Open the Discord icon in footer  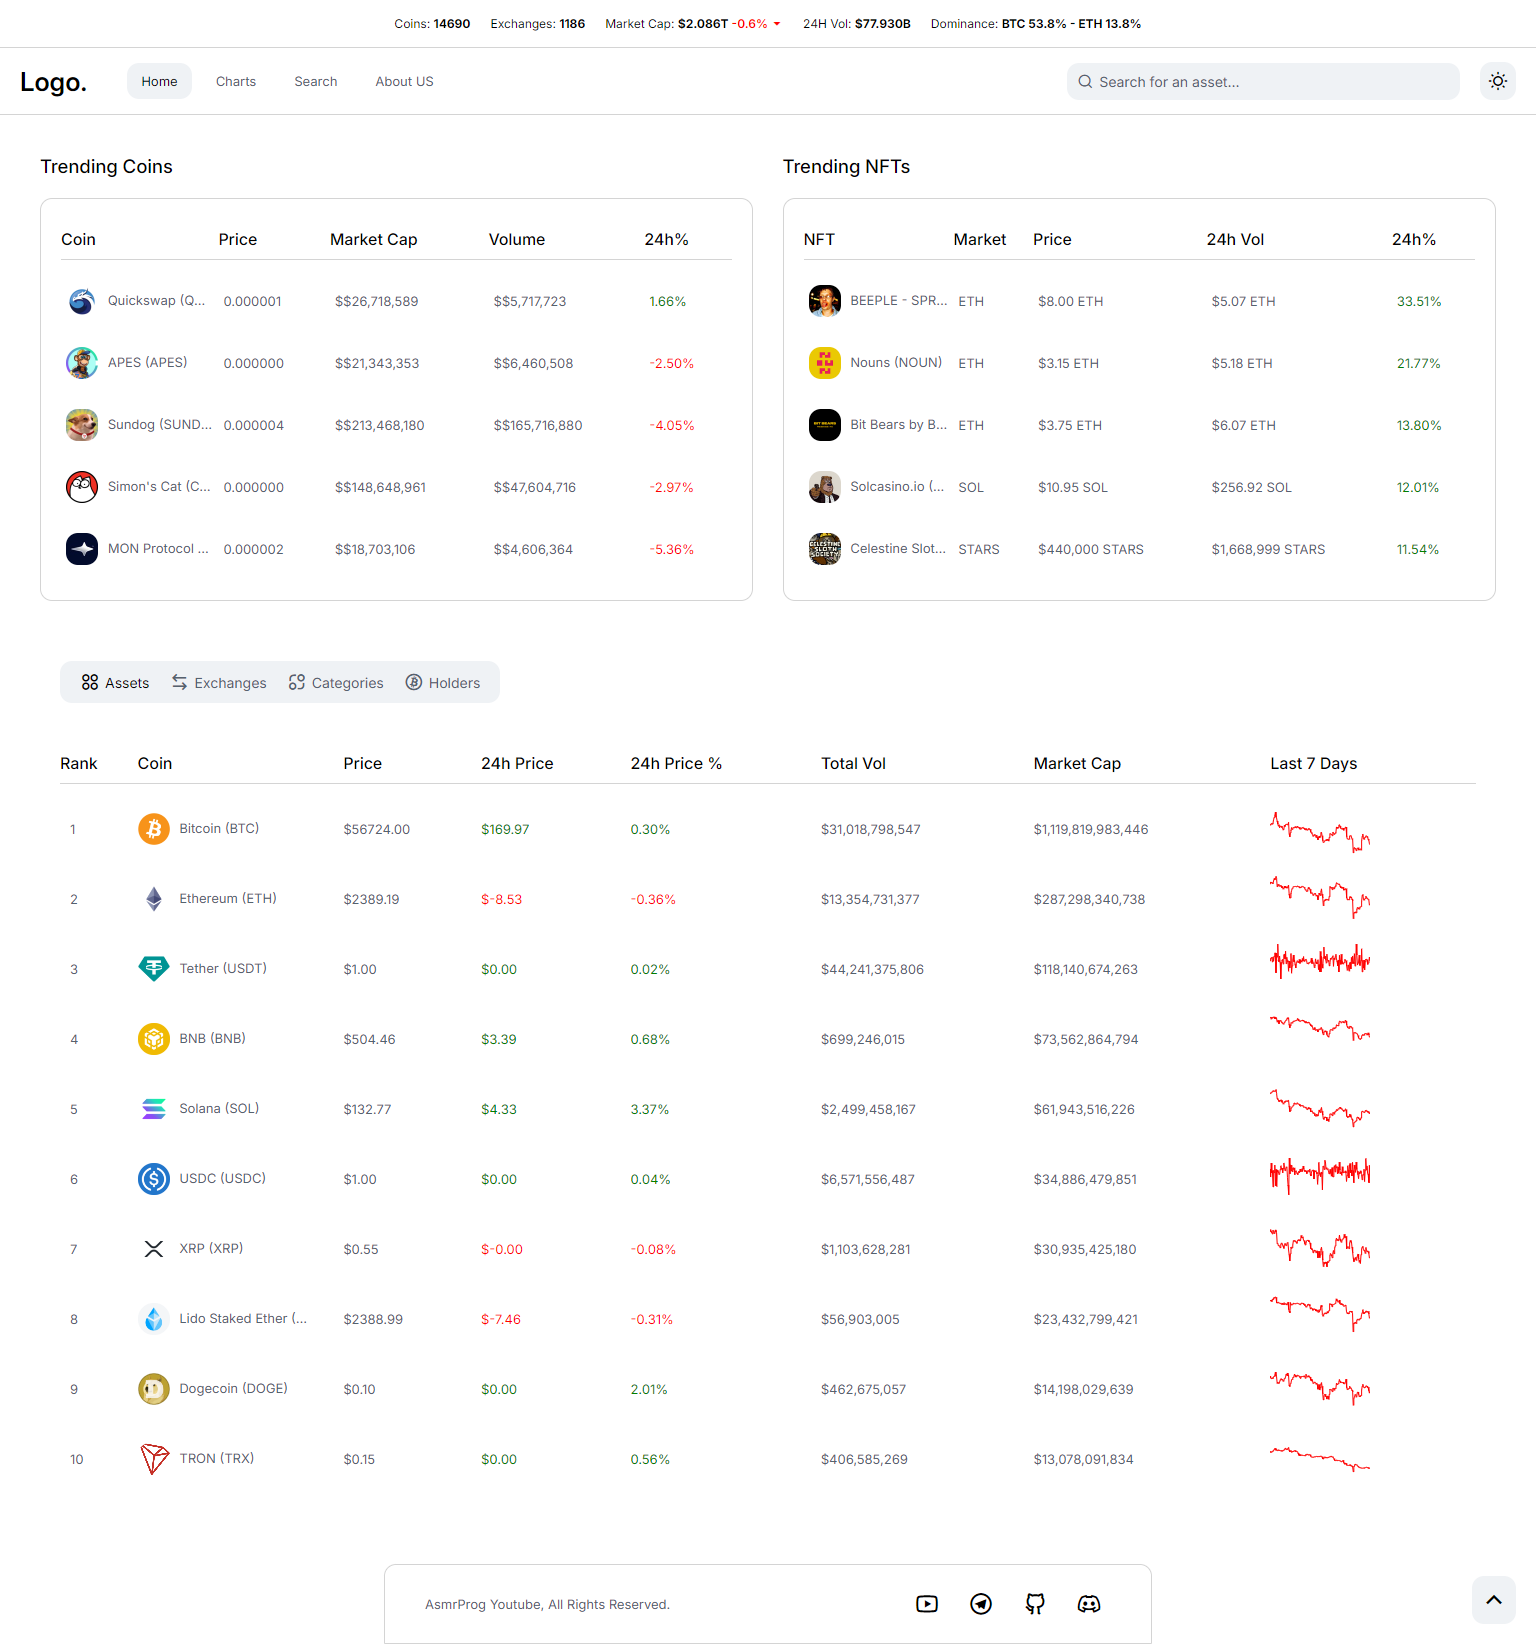pyautogui.click(x=1089, y=1604)
